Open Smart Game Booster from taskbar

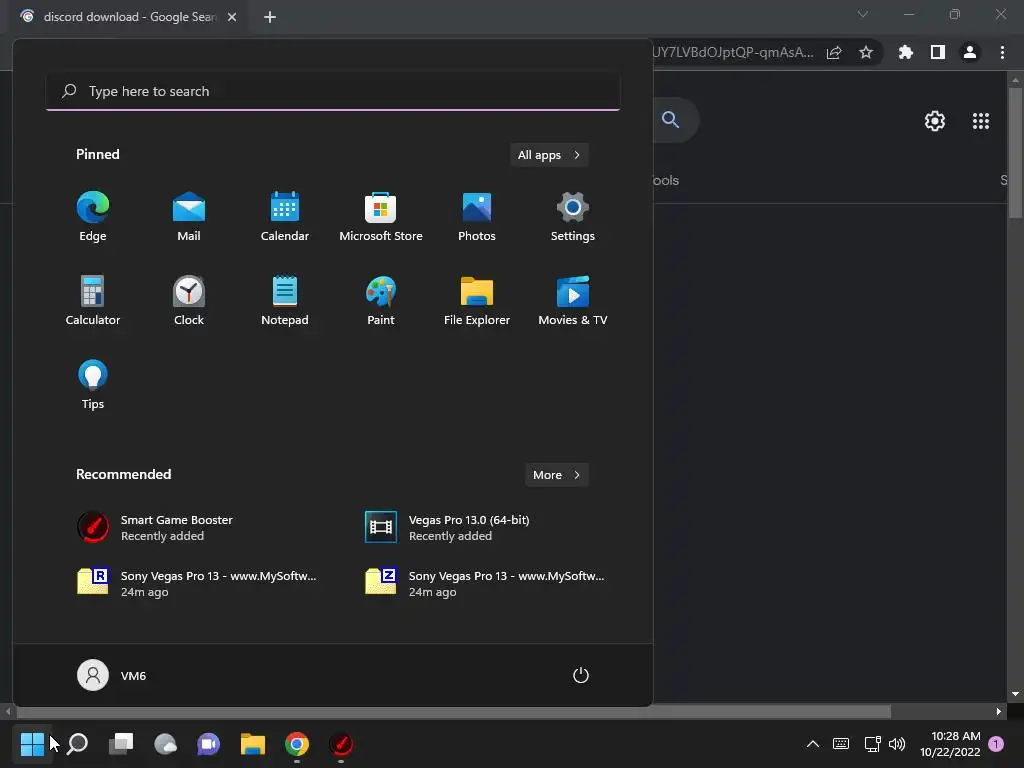[341, 744]
